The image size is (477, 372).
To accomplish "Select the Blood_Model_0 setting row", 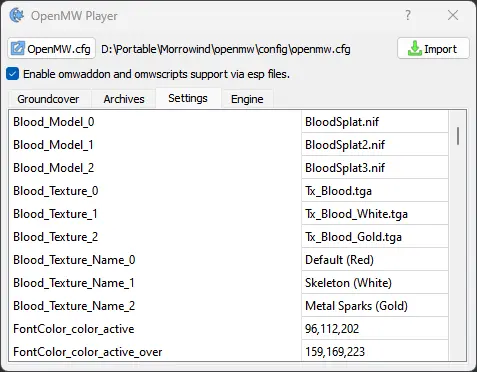I will [155, 122].
